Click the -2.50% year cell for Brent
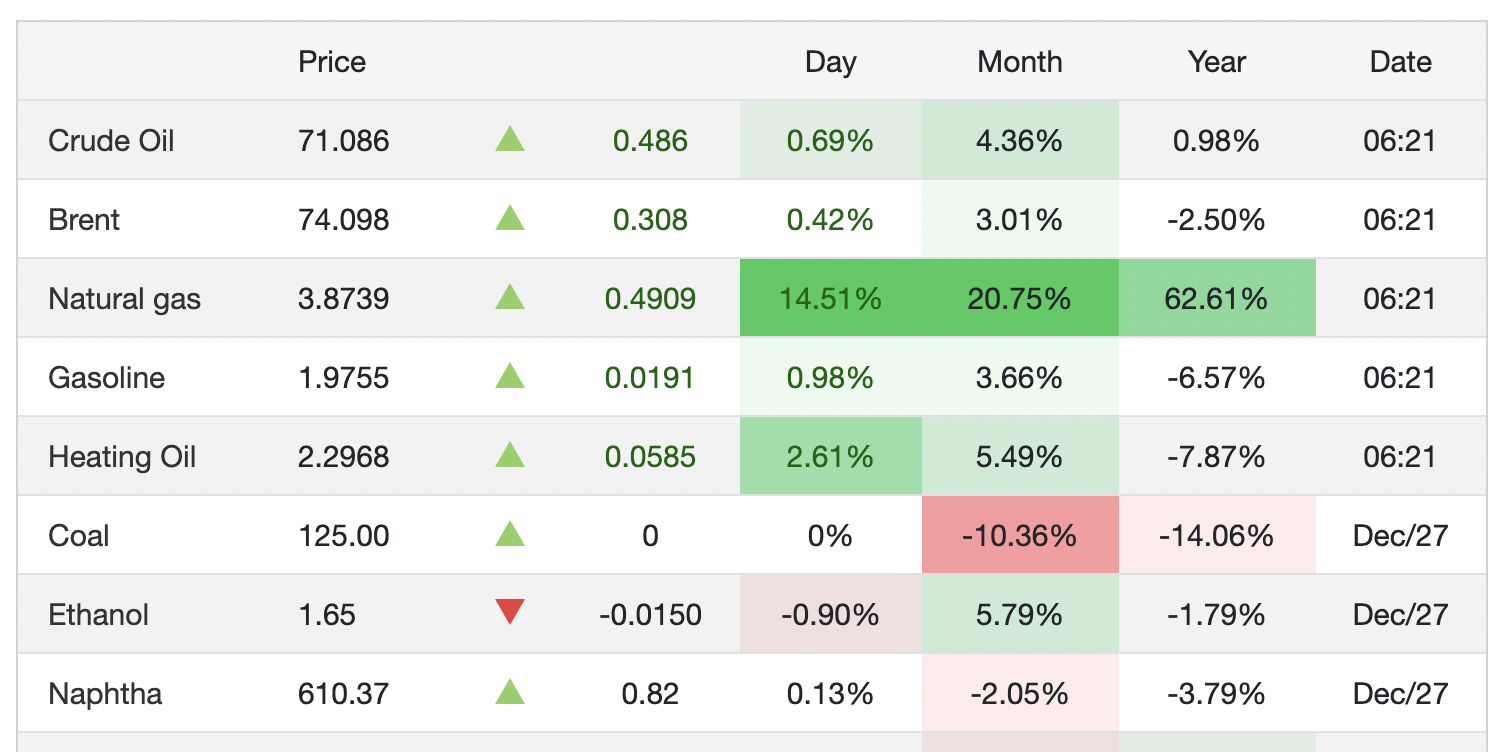Screen dimensions: 1500x752 pos(1217,219)
